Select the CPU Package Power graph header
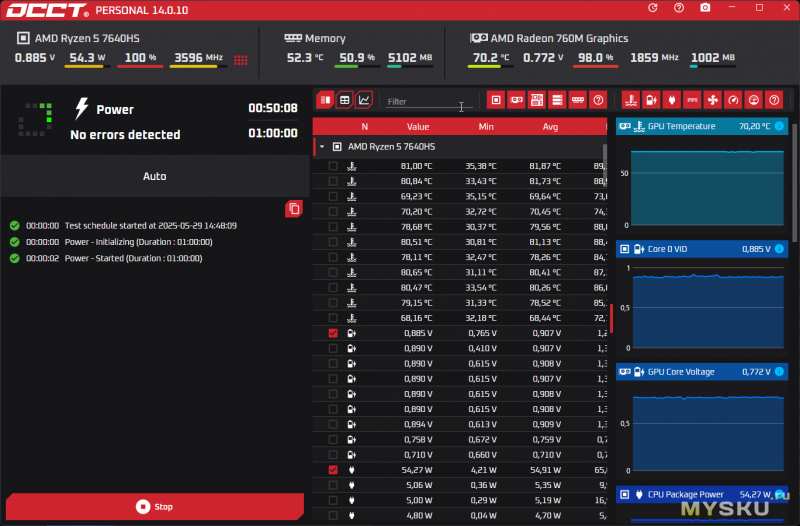 pyautogui.click(x=702, y=494)
